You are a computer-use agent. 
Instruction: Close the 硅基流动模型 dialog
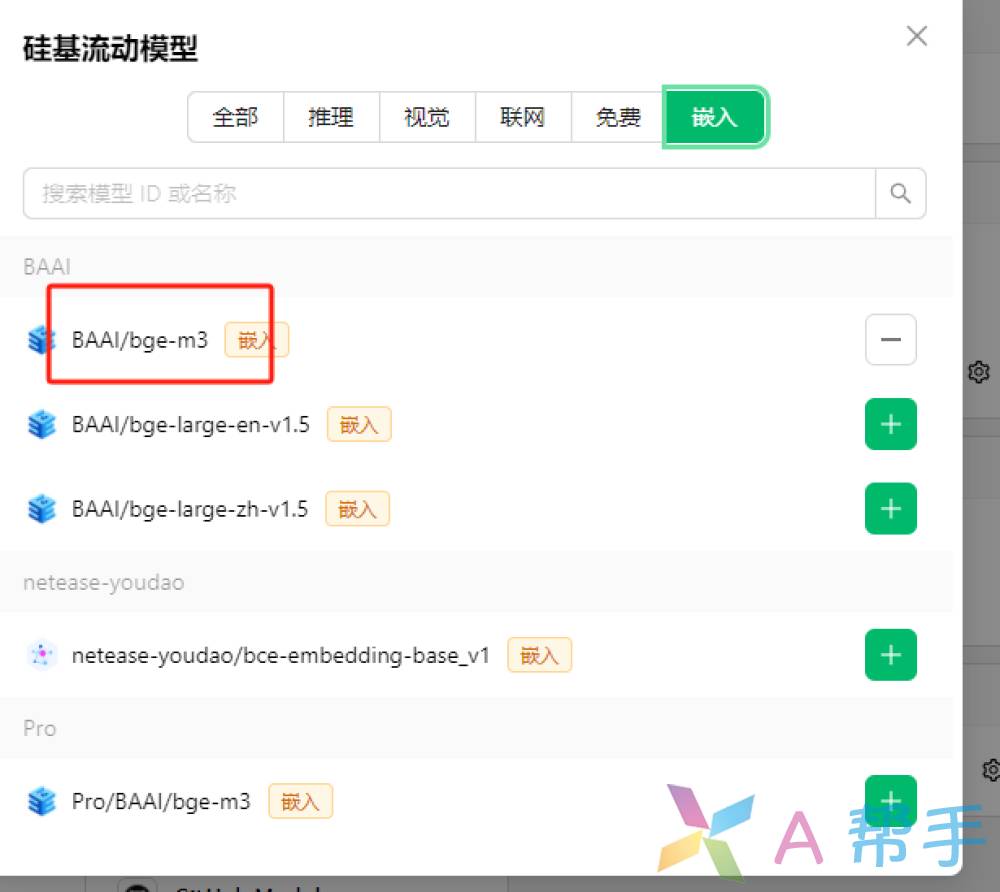(916, 36)
